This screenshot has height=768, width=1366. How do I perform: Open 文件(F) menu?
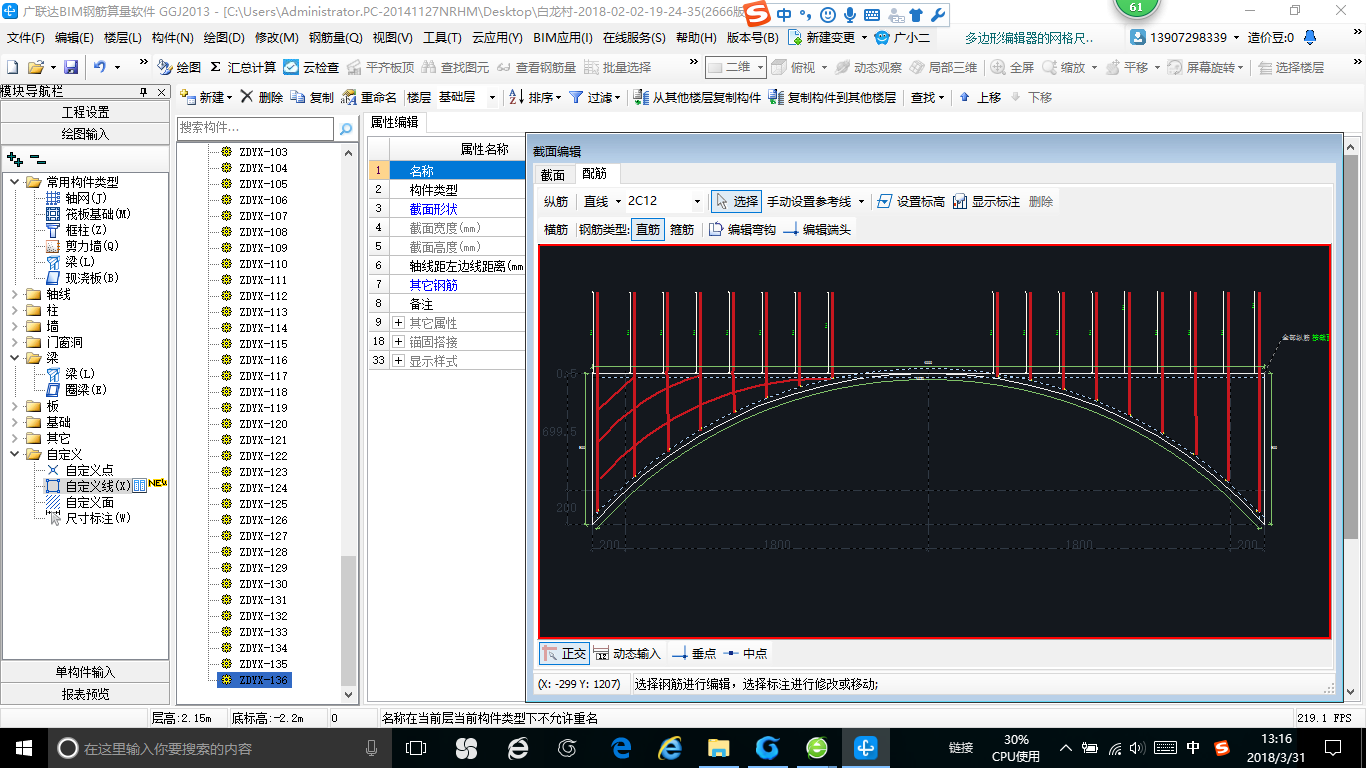coord(26,37)
